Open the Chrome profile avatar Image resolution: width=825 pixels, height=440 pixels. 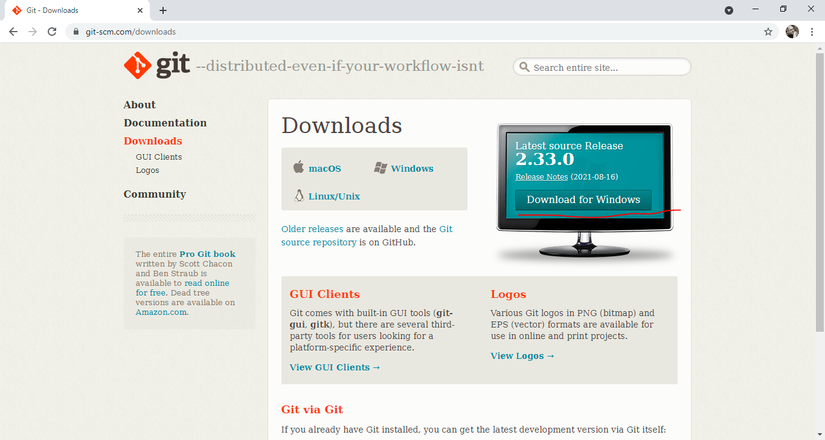click(792, 32)
